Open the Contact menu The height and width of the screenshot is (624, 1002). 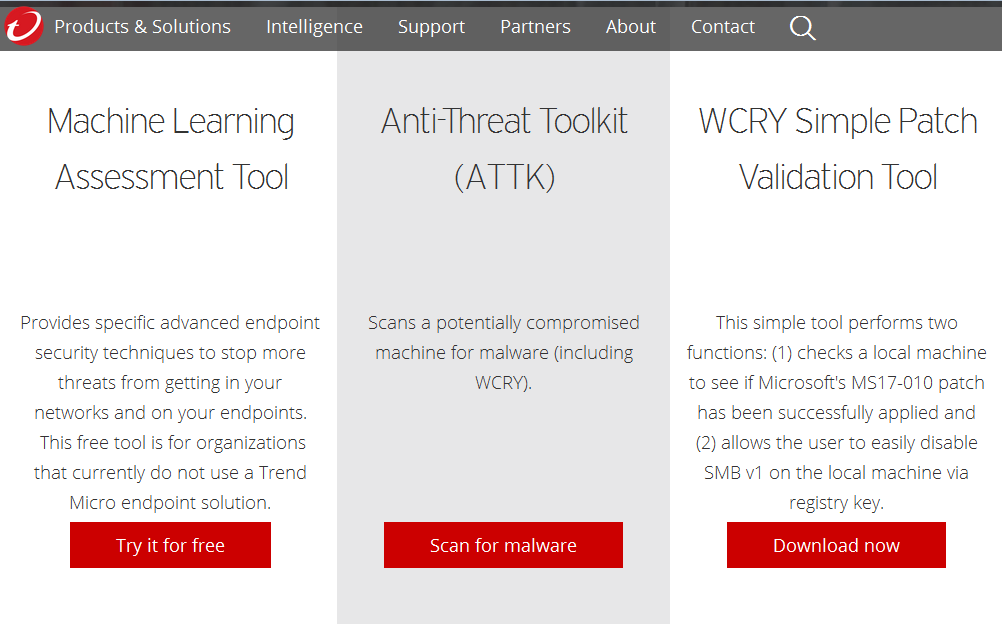[x=723, y=27]
